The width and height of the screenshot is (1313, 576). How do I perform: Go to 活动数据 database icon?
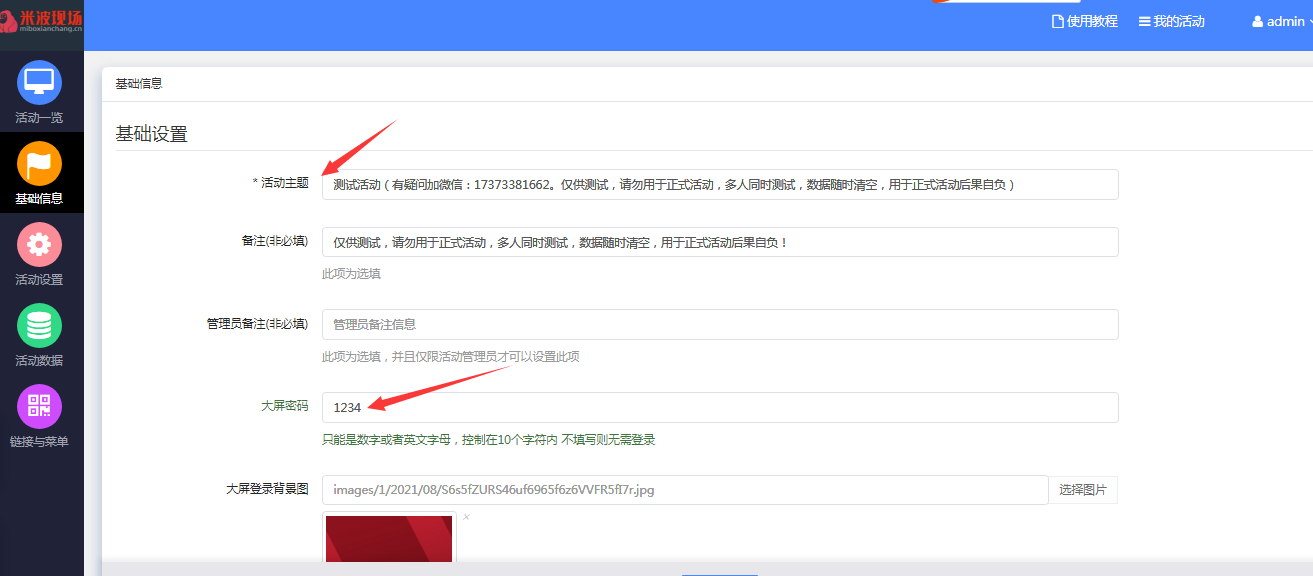pos(39,326)
